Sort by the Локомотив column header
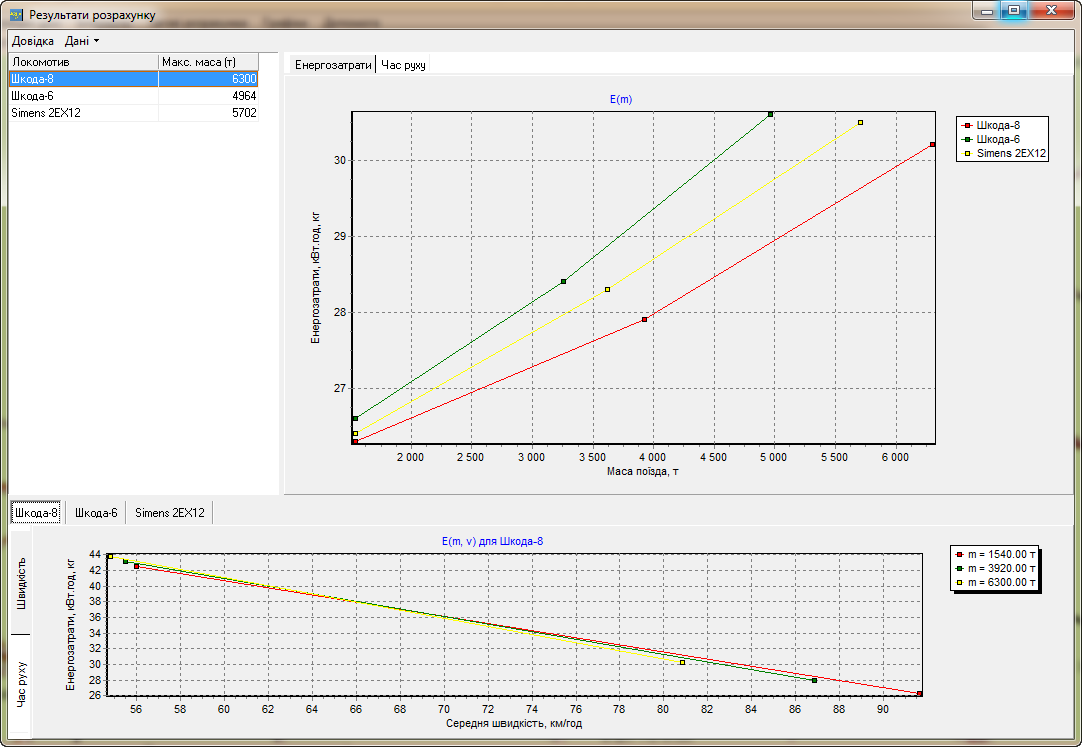This screenshot has height=747, width=1082. 82,62
